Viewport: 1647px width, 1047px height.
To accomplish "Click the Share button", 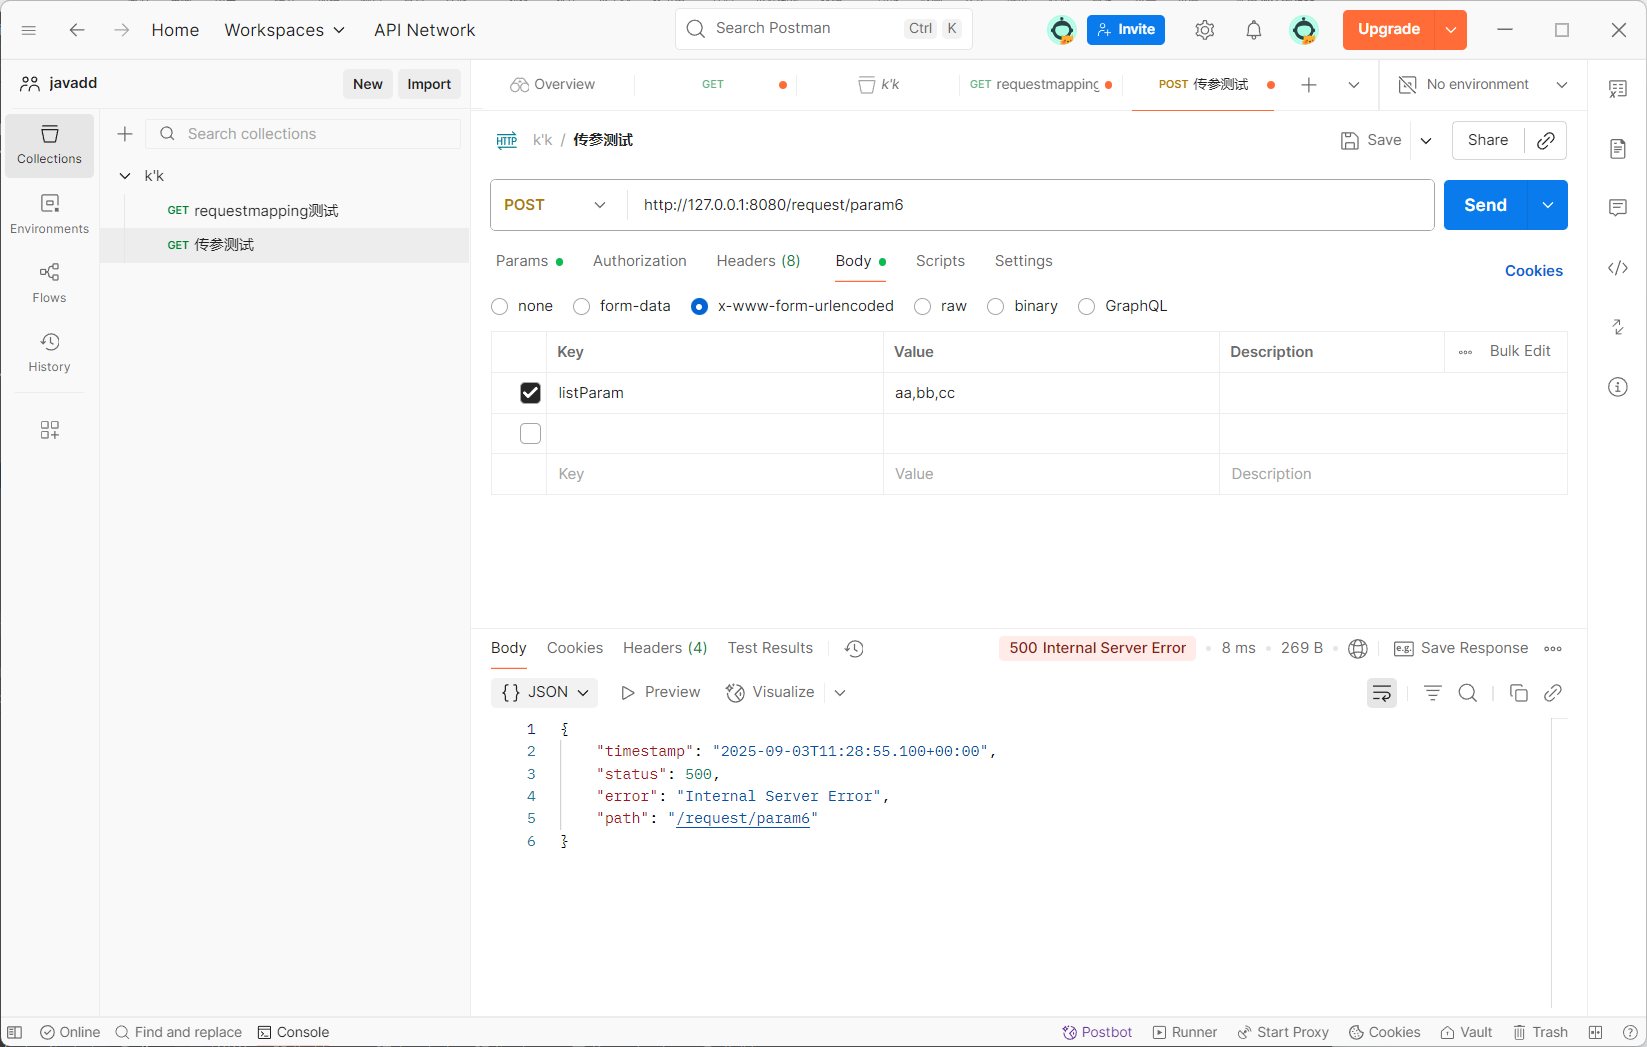I will tap(1488, 140).
